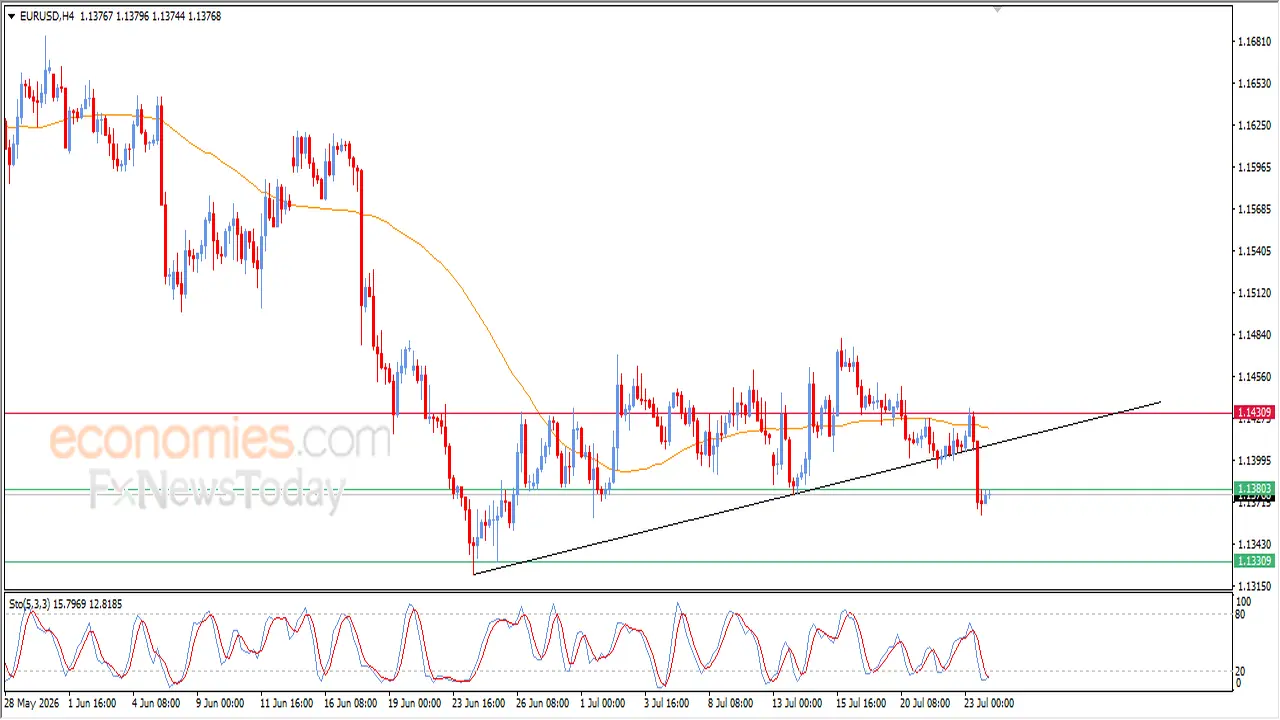This screenshot has height=720, width=1280.
Task: Click the gray chart shift marker at top
Action: click(x=997, y=10)
